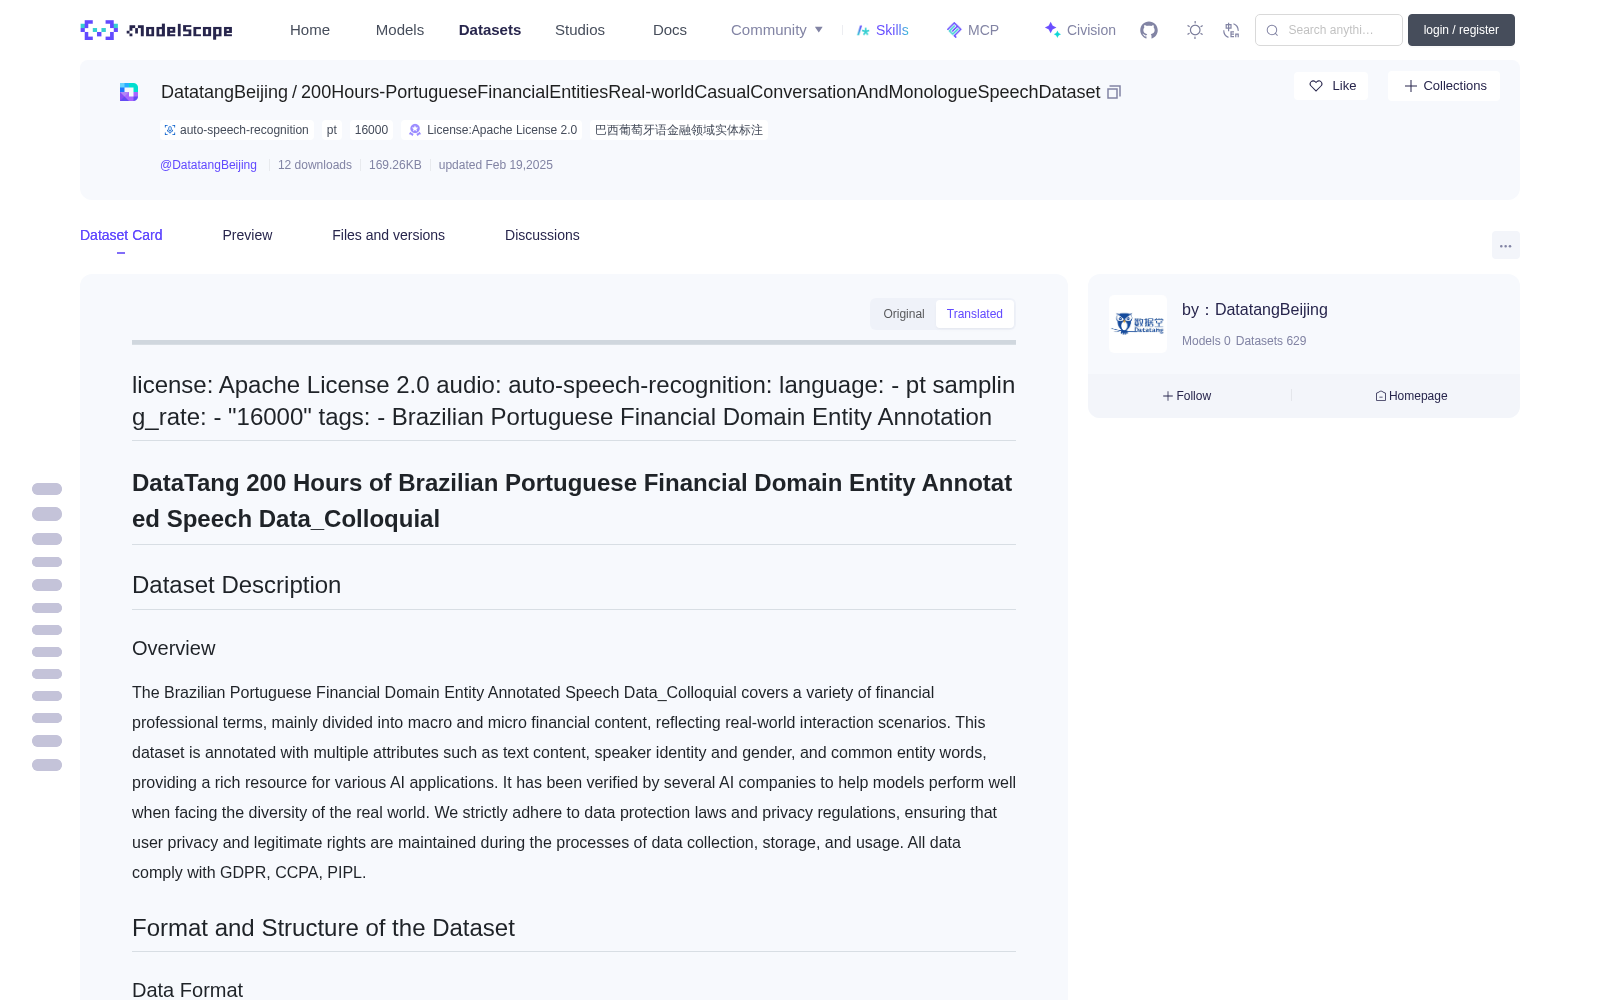Click the Overview heading
1600x1000 pixels.
174,648
